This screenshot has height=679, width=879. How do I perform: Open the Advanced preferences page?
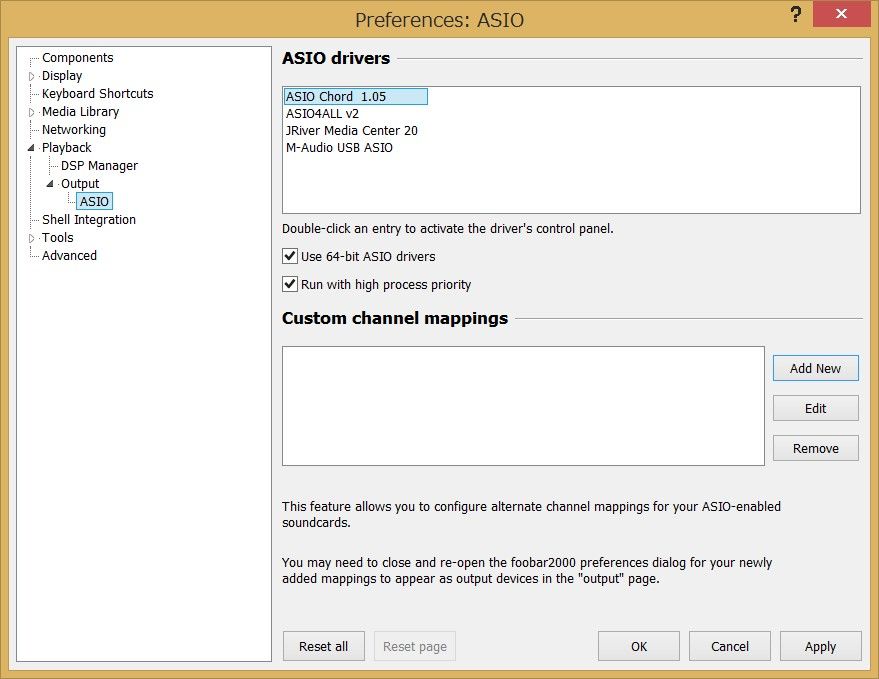pyautogui.click(x=69, y=256)
